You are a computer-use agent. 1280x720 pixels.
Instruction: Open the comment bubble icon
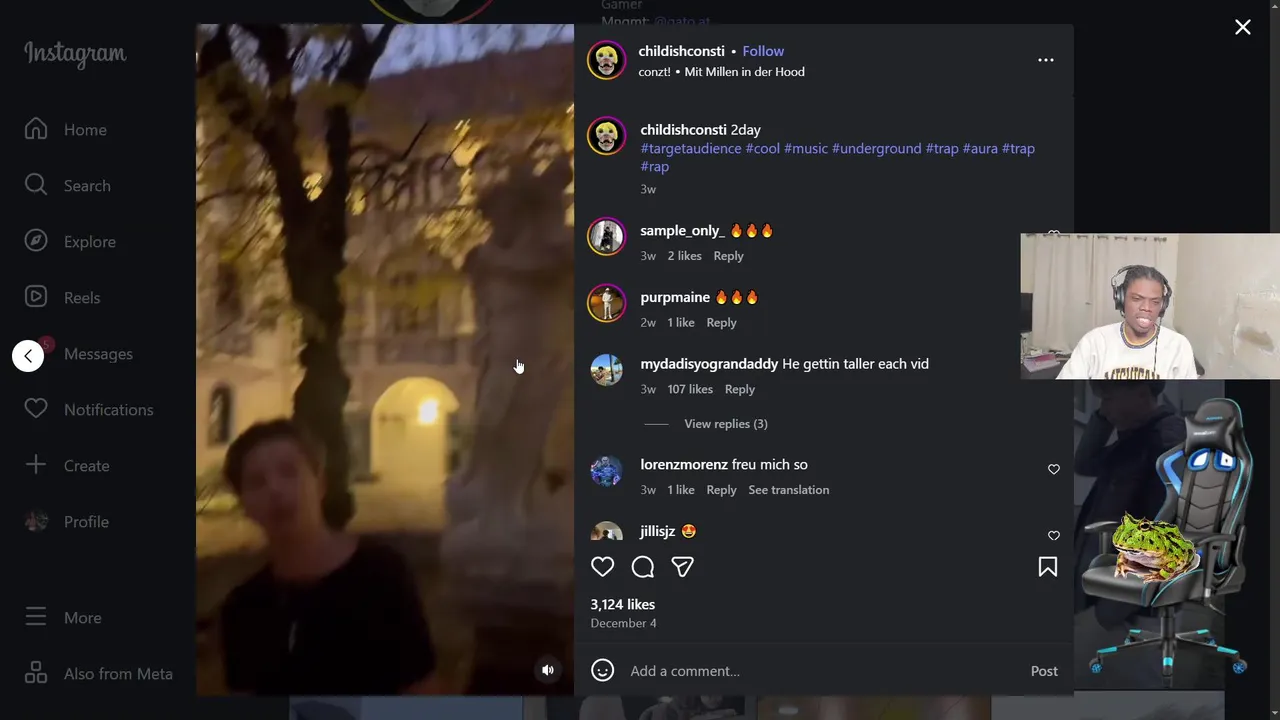643,567
